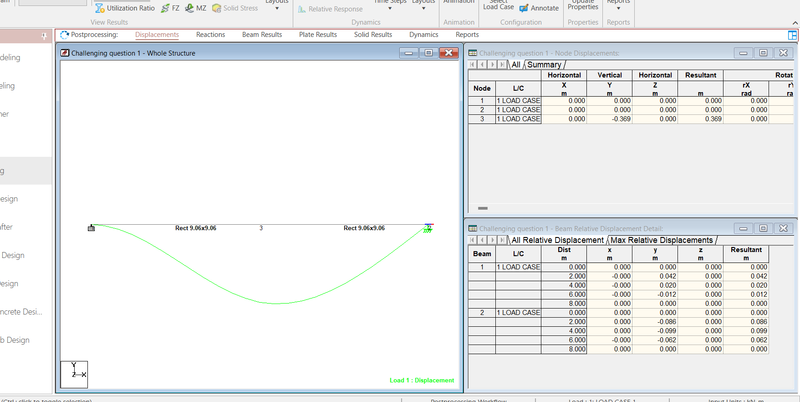Go to next tab in Beam Relative Displacement
The image size is (800, 402).
492,240
